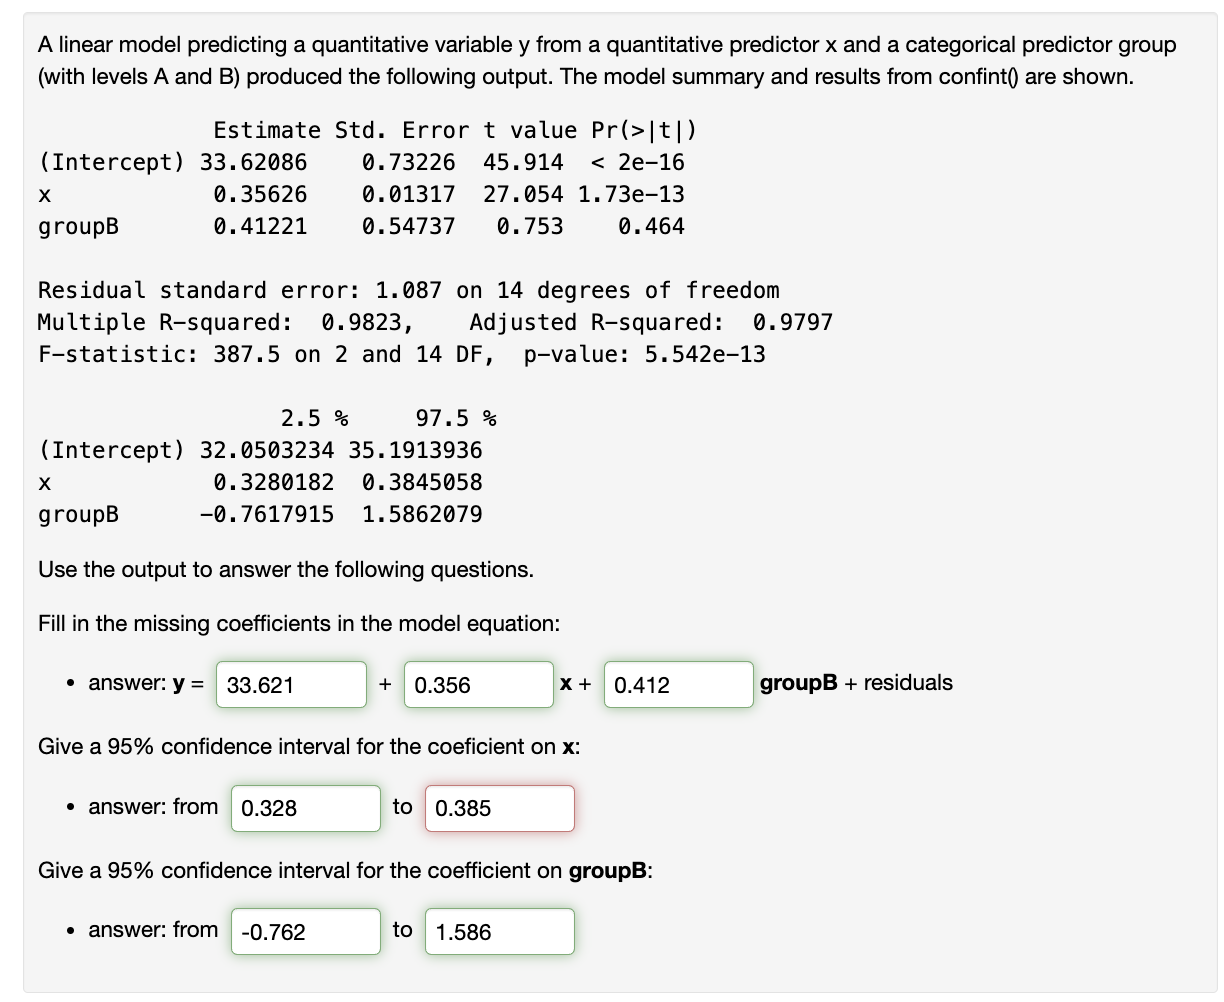The height and width of the screenshot is (1002, 1224).
Task: Click the groupB coefficient field showing 0.412
Action: [678, 684]
